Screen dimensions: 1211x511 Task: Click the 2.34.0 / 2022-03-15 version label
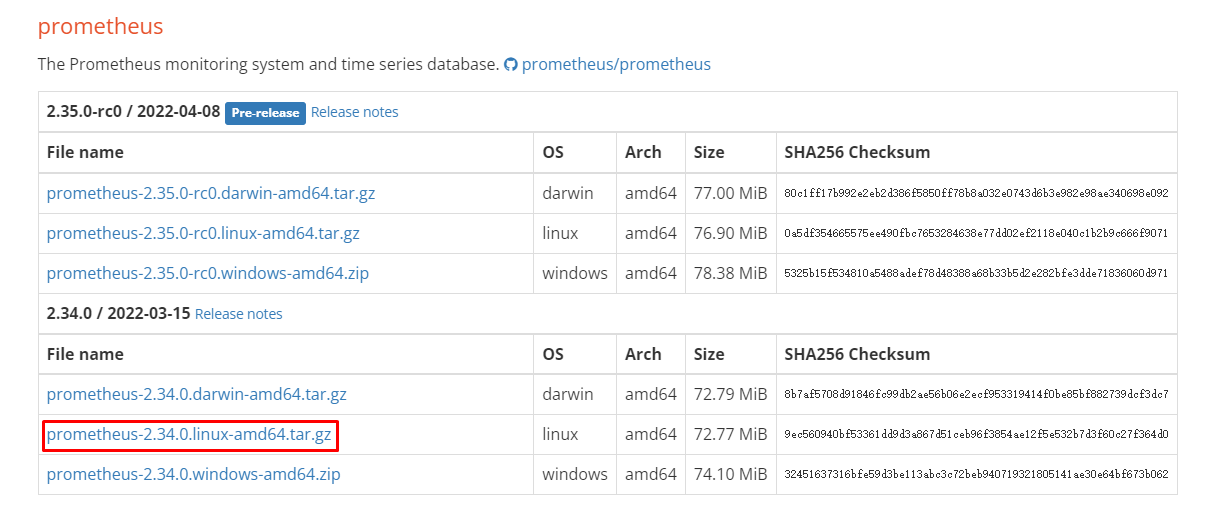118,314
